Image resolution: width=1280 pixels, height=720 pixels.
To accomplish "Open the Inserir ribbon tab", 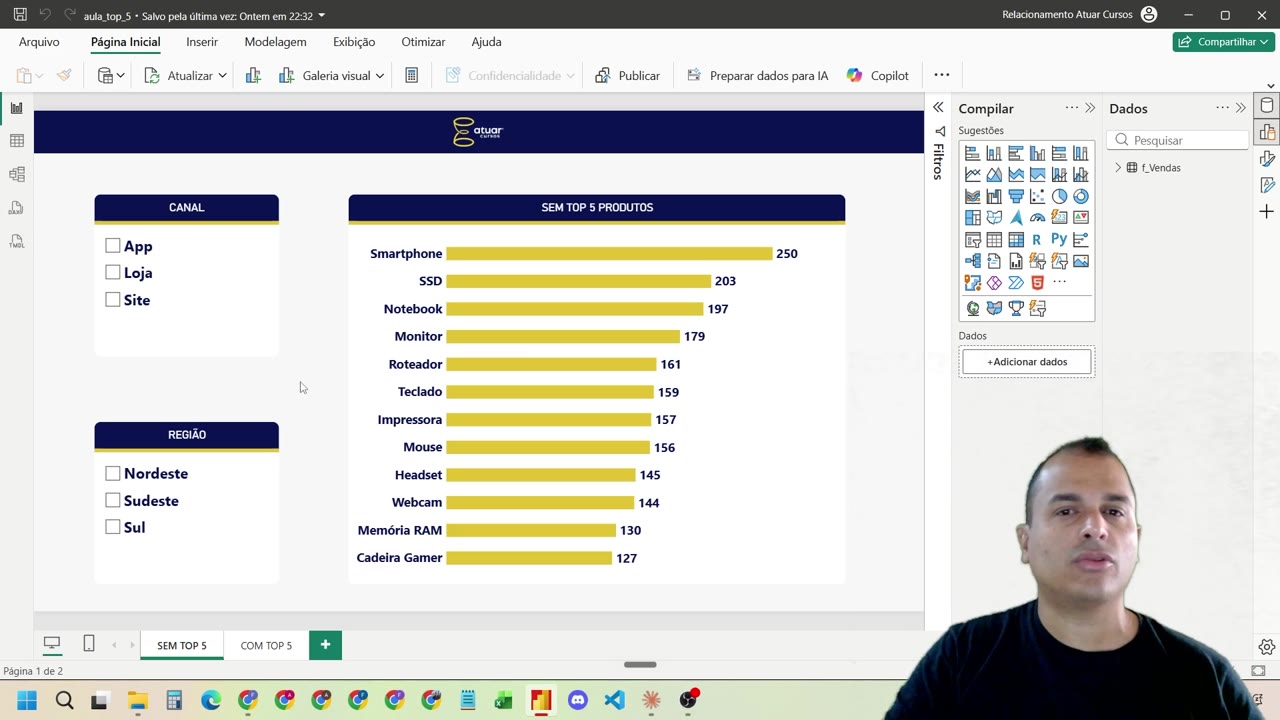I will [x=202, y=42].
